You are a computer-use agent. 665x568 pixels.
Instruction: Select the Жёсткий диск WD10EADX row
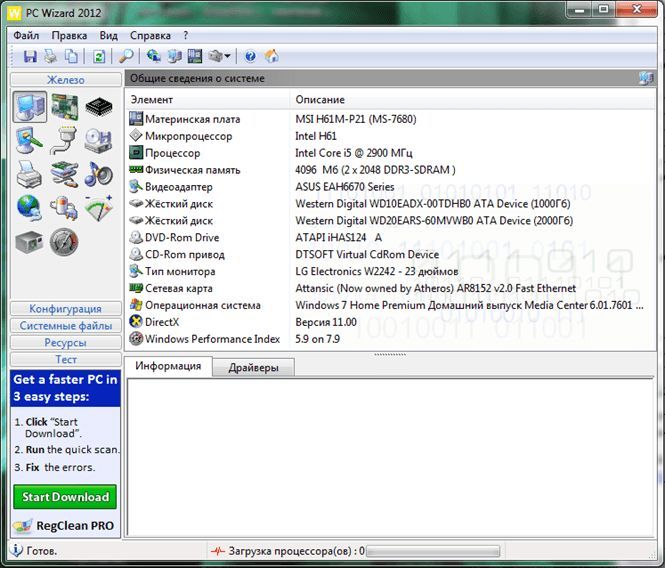(390, 204)
